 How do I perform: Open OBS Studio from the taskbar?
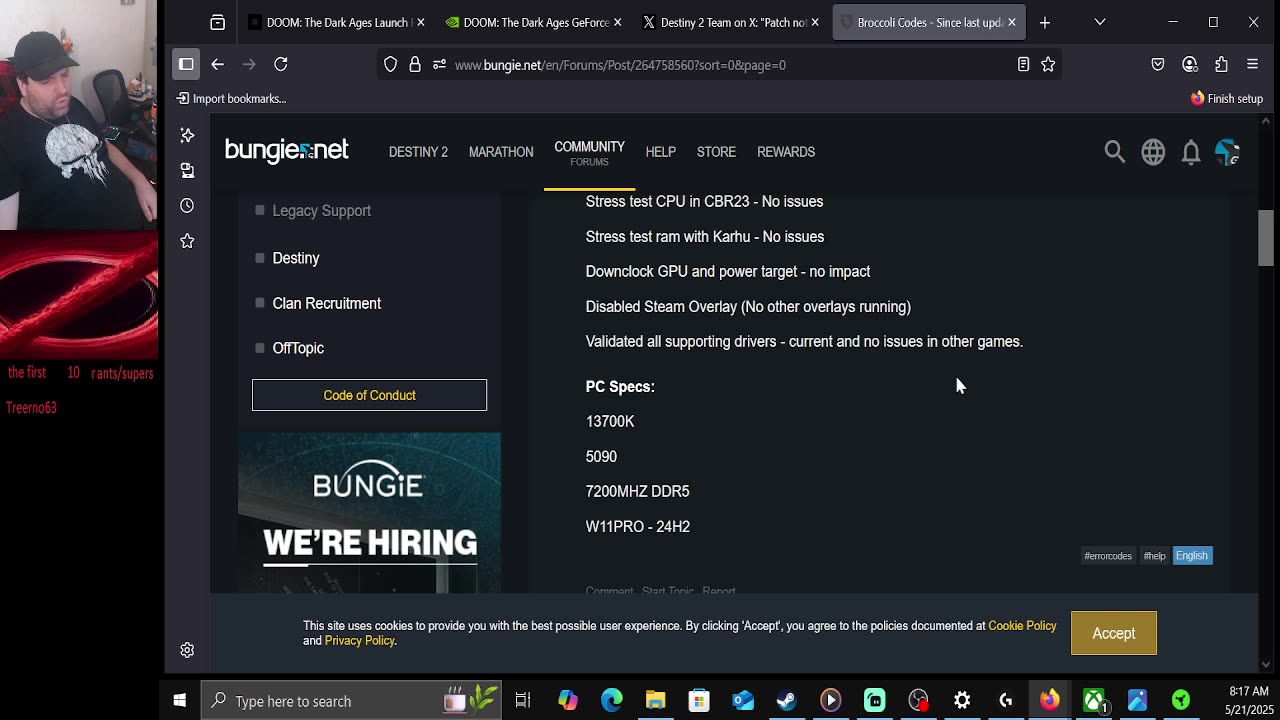tap(918, 701)
